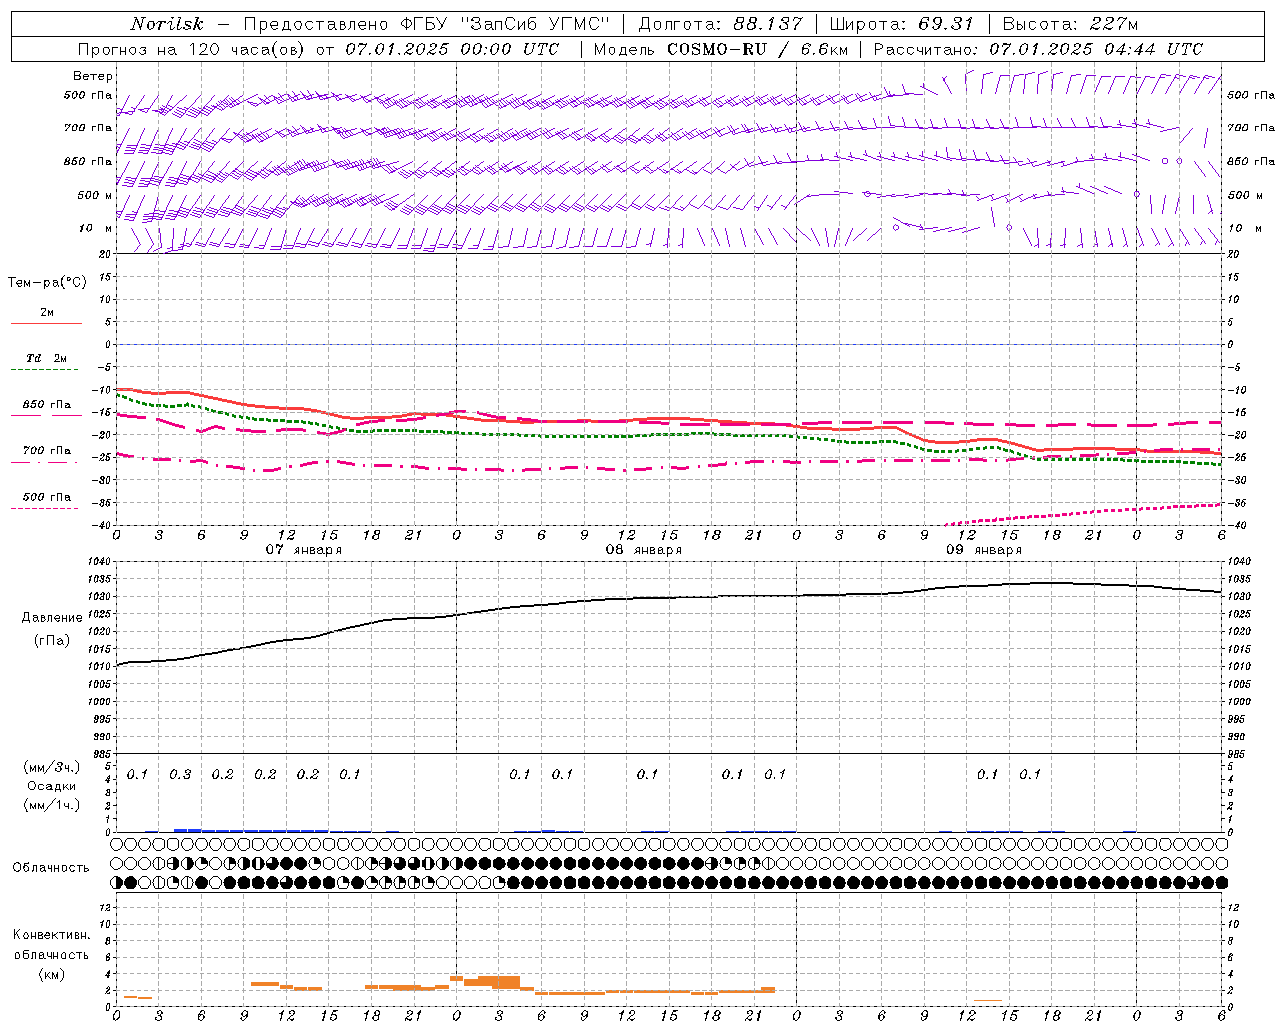
Task: Click the Рассчитано: 07.01.2025 04:44 UTC text
Action: (x=1038, y=49)
